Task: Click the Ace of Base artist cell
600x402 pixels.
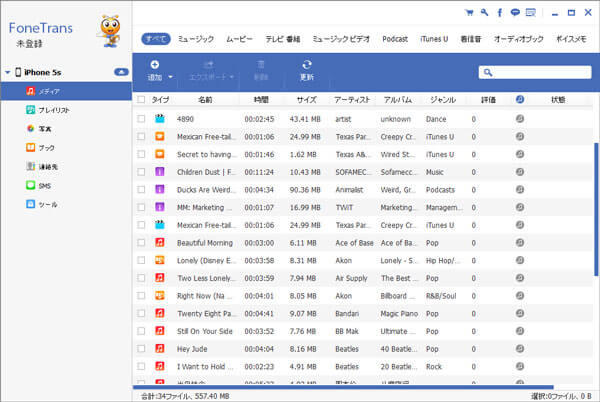Action: pyautogui.click(x=354, y=243)
